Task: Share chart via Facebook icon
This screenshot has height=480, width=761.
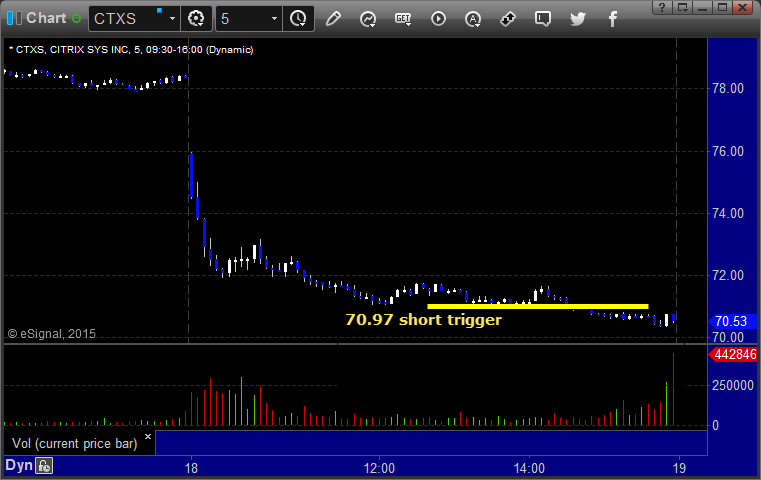Action: 613,19
